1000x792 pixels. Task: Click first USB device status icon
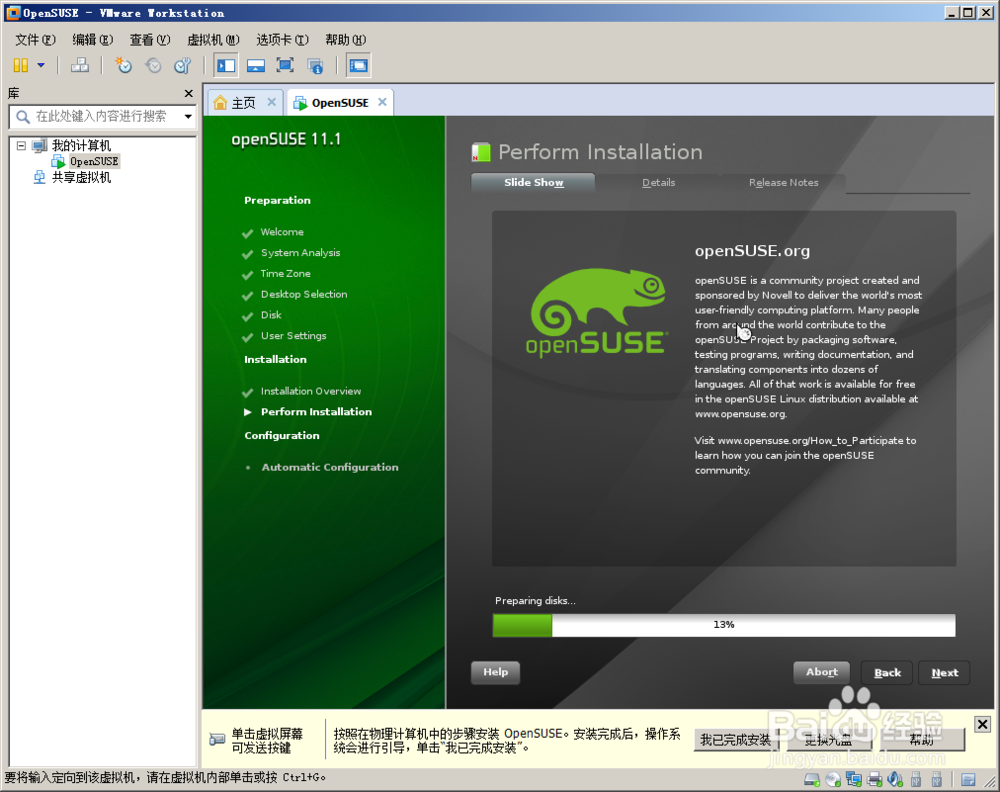916,779
